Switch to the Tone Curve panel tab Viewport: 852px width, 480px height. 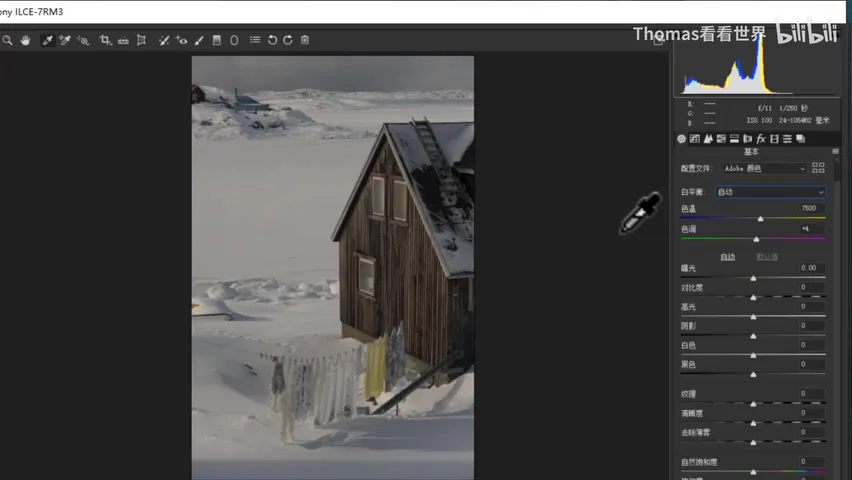tap(694, 139)
